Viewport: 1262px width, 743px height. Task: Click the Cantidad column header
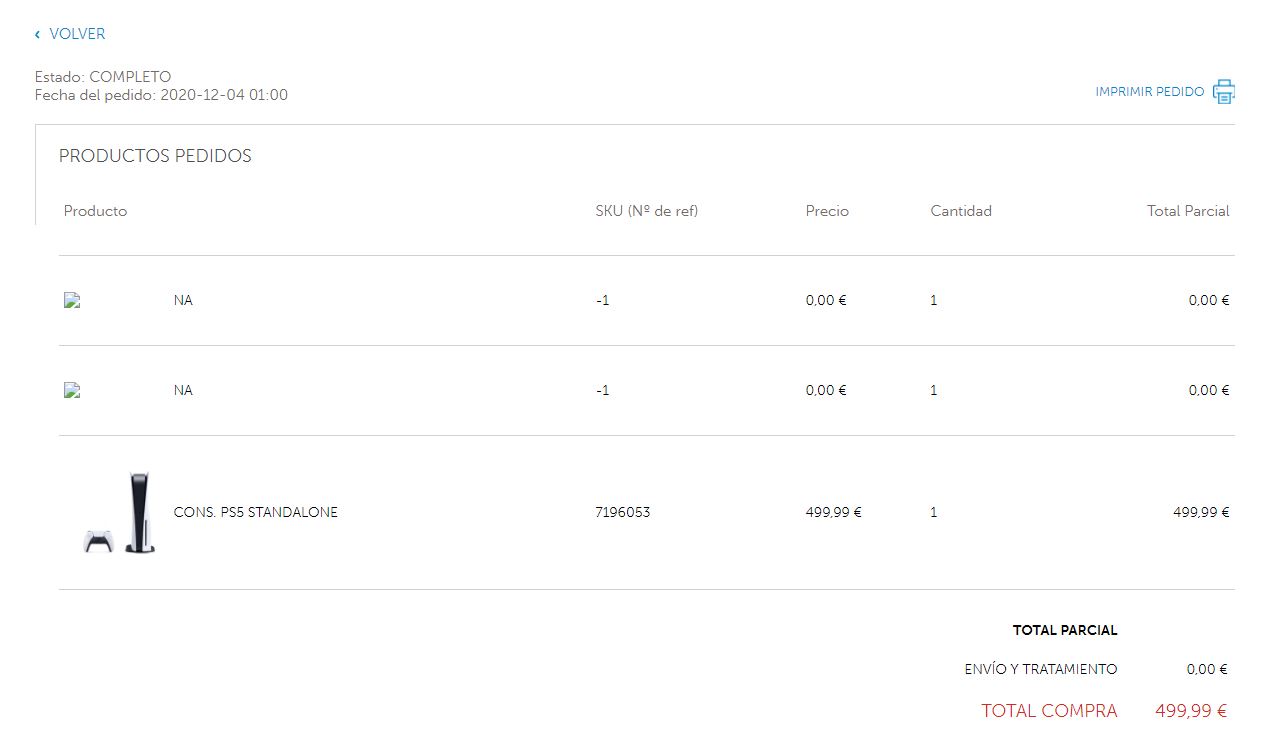point(960,211)
